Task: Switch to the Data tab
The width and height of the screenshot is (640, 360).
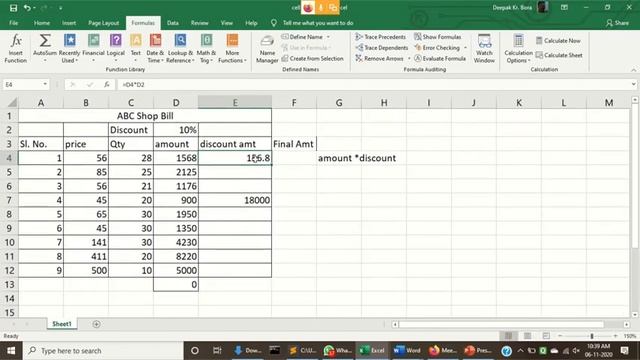Action: point(173,23)
